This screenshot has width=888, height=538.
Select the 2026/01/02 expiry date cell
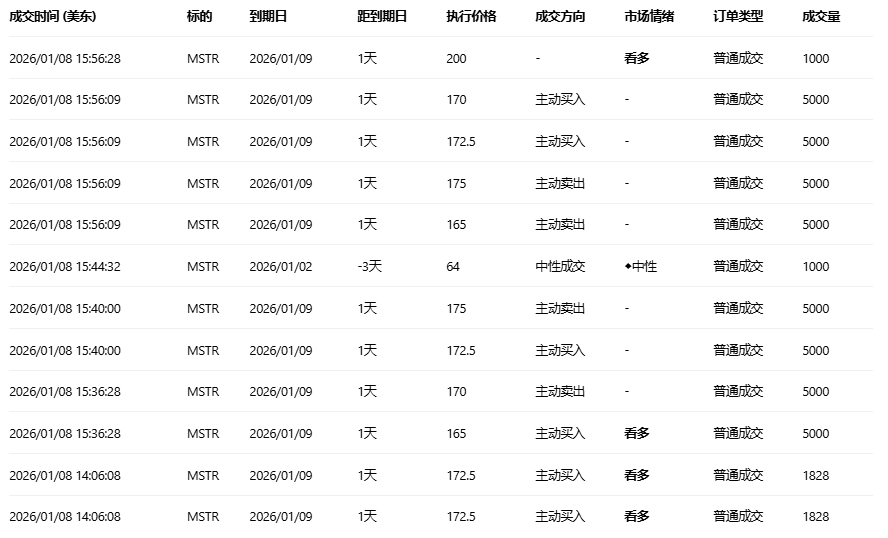click(281, 267)
